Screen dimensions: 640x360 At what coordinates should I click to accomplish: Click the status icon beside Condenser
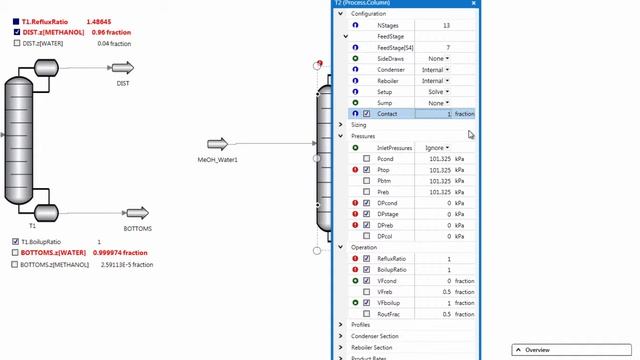coord(355,69)
